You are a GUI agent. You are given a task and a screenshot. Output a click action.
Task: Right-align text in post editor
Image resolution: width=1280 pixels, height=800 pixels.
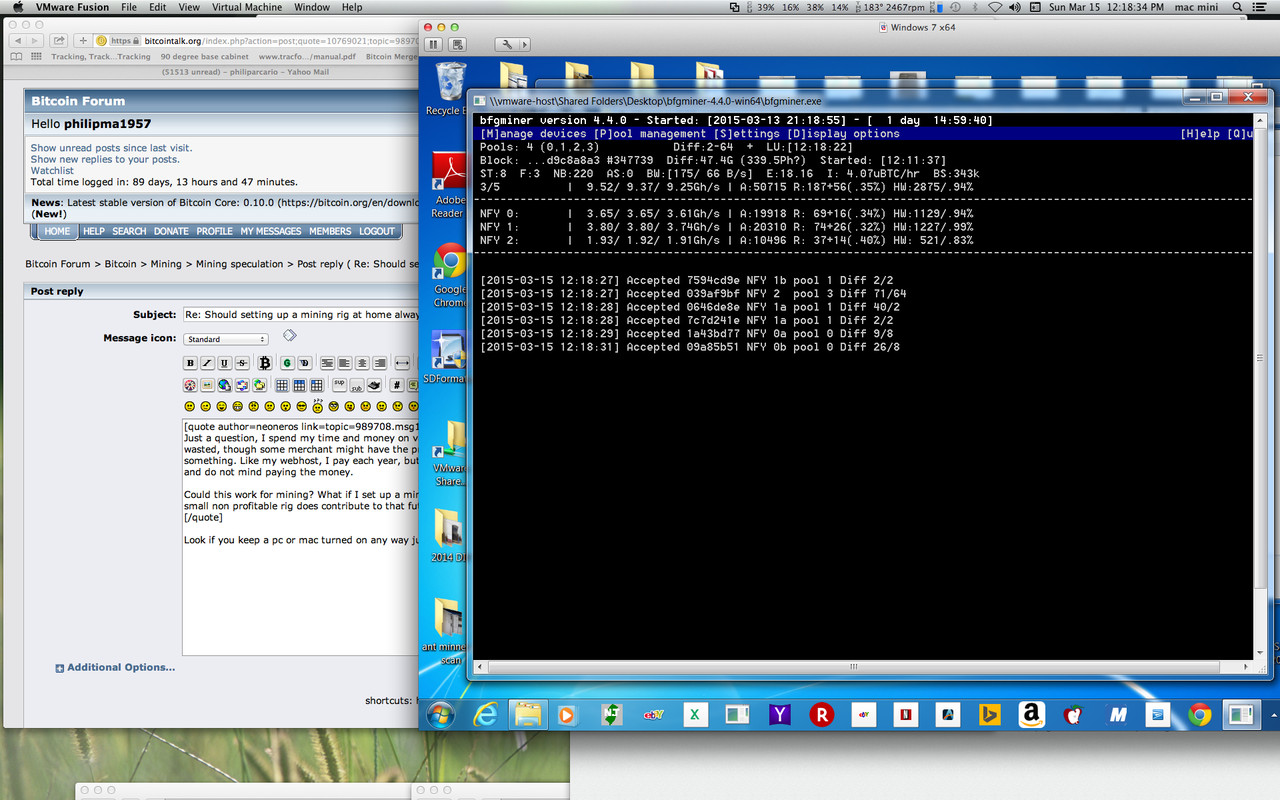(380, 363)
